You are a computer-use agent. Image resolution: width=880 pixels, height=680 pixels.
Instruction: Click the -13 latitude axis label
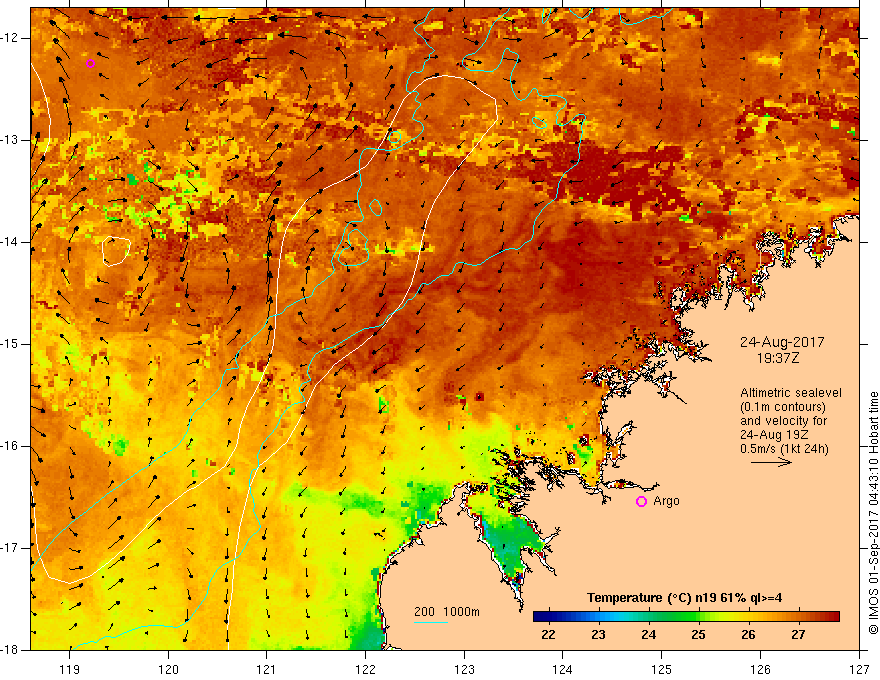(10, 140)
